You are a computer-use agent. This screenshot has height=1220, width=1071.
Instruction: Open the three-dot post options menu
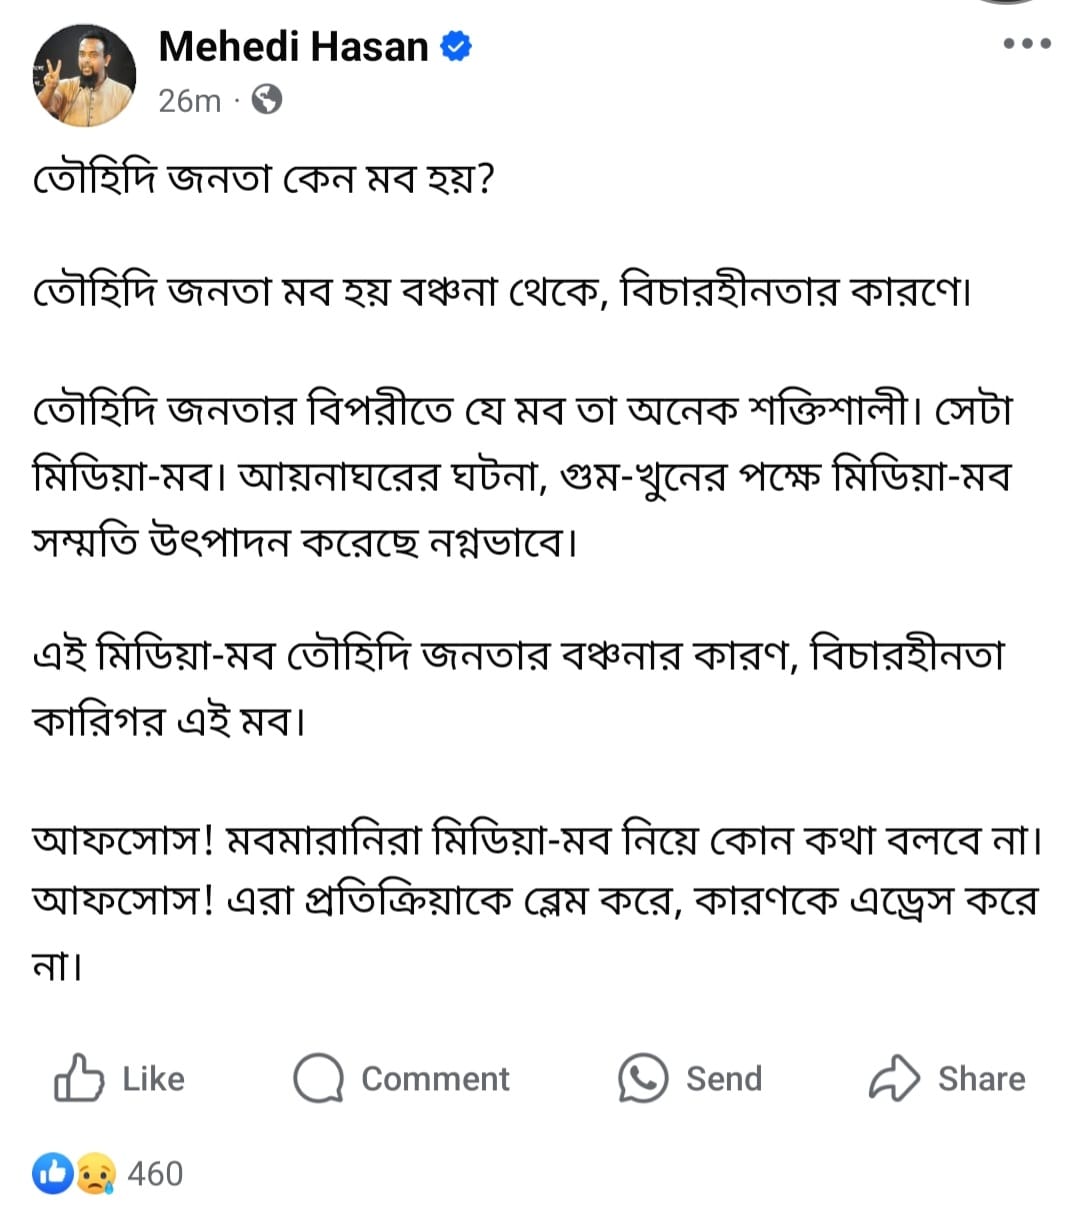(x=1027, y=44)
